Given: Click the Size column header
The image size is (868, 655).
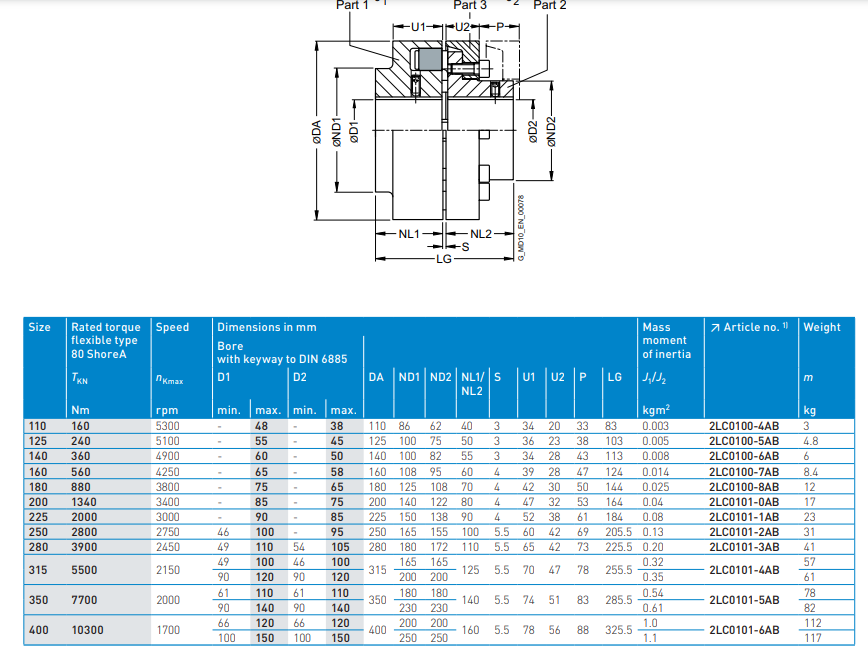Looking at the screenshot, I should [40, 327].
